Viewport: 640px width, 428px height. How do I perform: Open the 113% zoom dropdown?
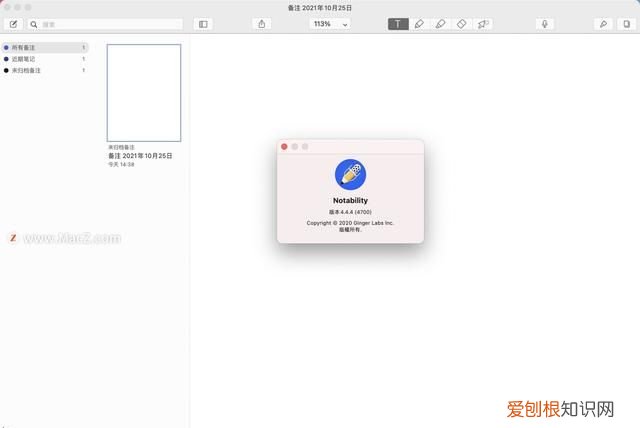pos(330,24)
